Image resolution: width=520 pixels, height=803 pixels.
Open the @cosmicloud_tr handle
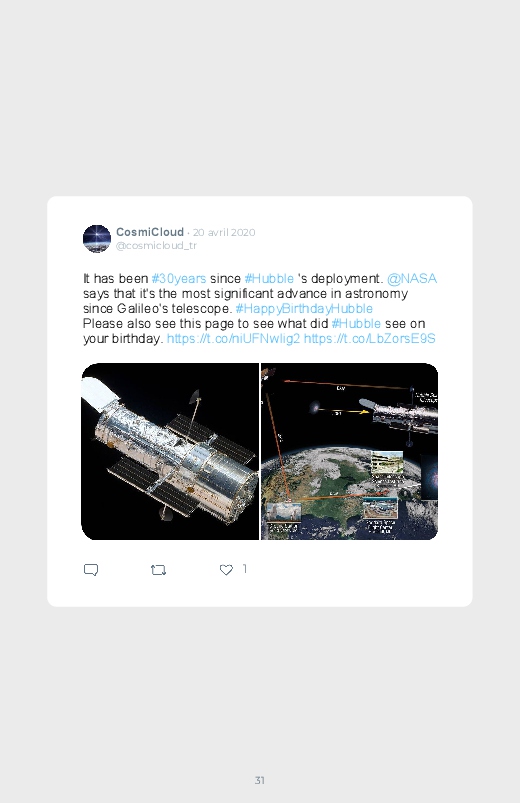point(156,245)
